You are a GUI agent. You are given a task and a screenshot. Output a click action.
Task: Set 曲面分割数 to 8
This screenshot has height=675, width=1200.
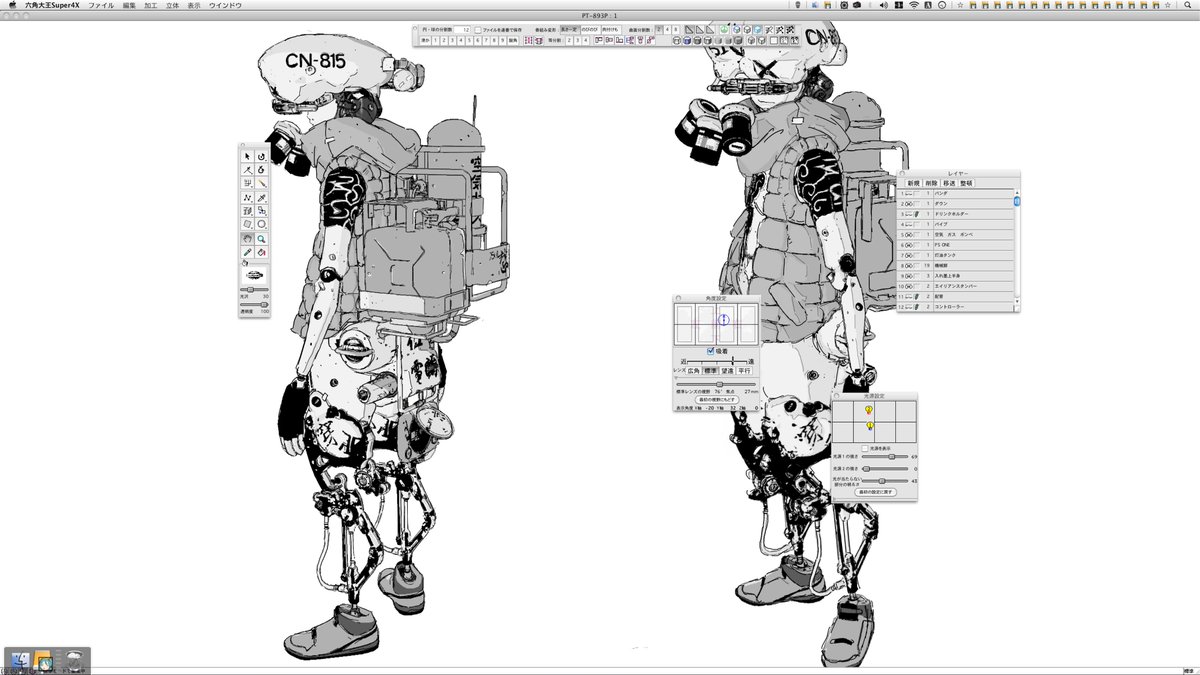(675, 30)
